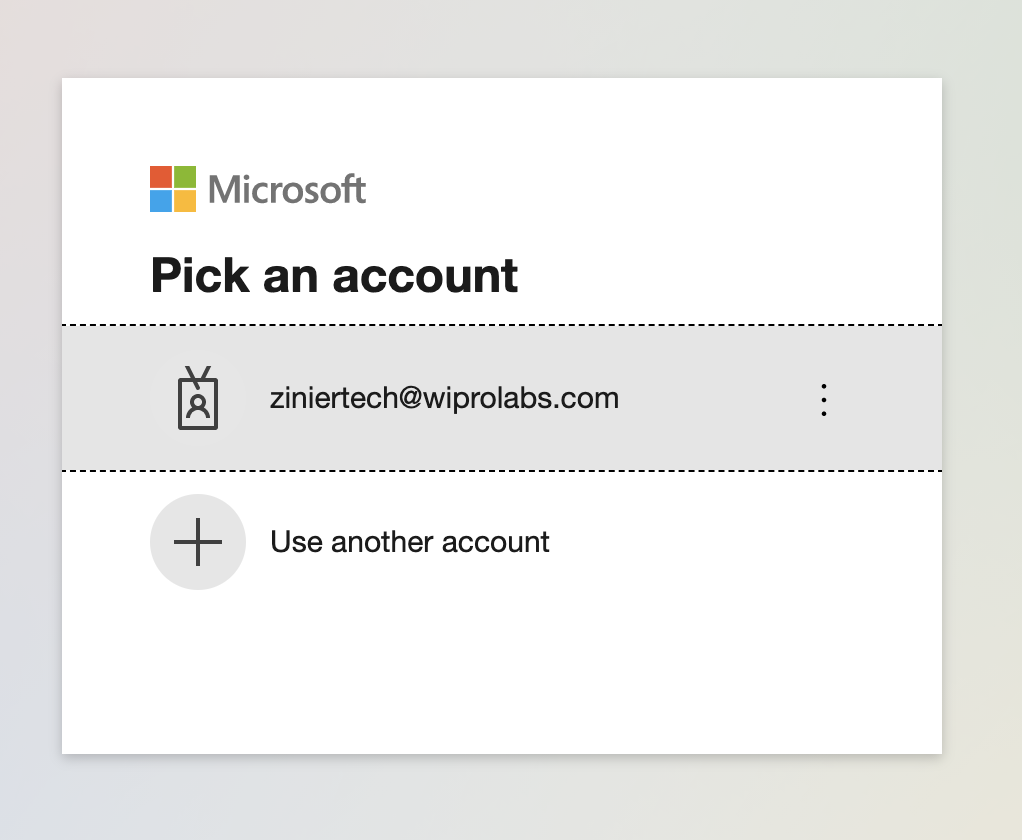This screenshot has height=840, width=1022.
Task: Click the plus icon to add account
Action: pos(198,542)
